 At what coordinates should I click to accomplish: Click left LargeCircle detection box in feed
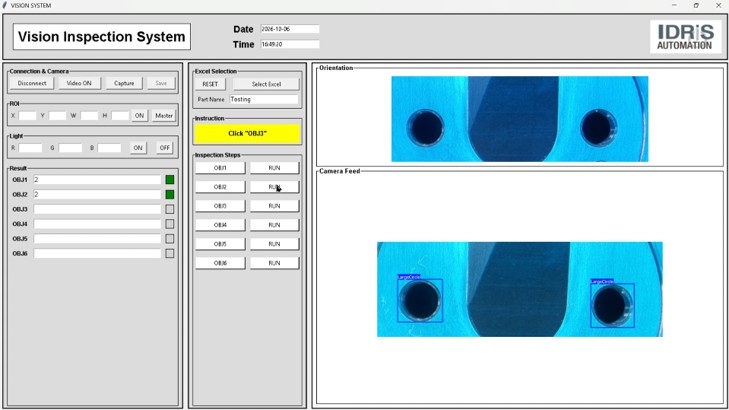click(420, 300)
